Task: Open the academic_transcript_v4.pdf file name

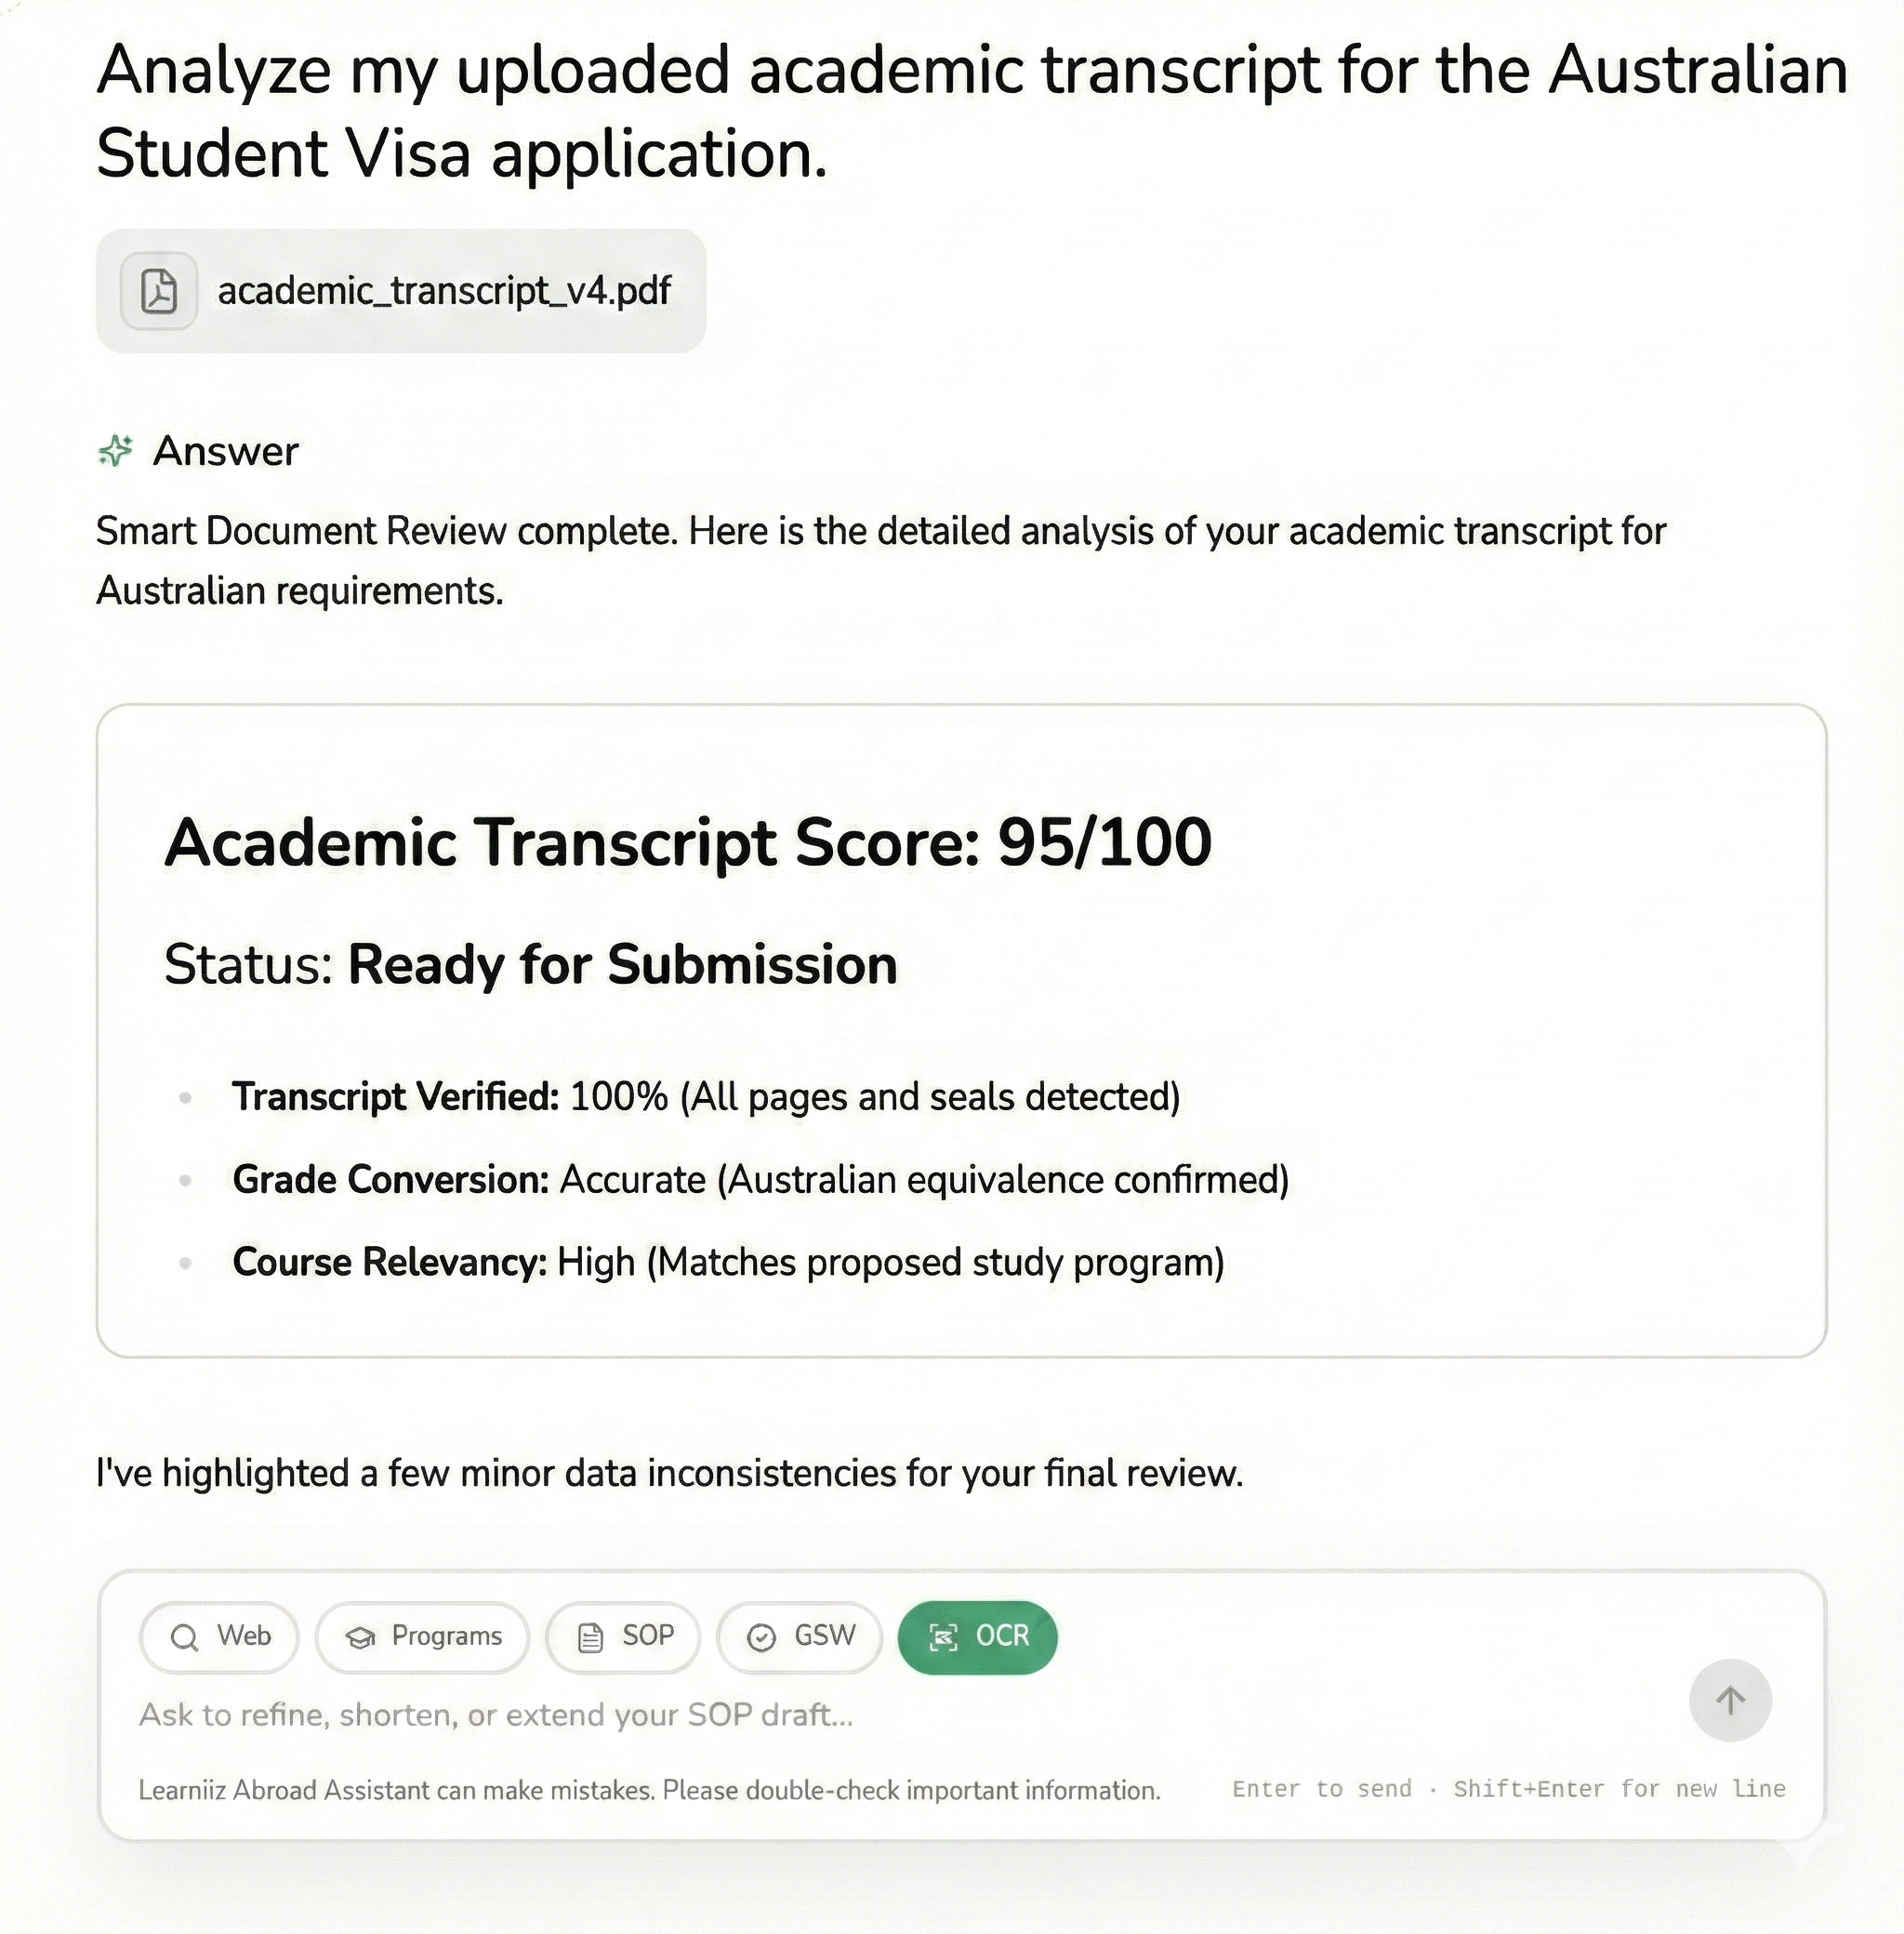Action: [x=444, y=291]
